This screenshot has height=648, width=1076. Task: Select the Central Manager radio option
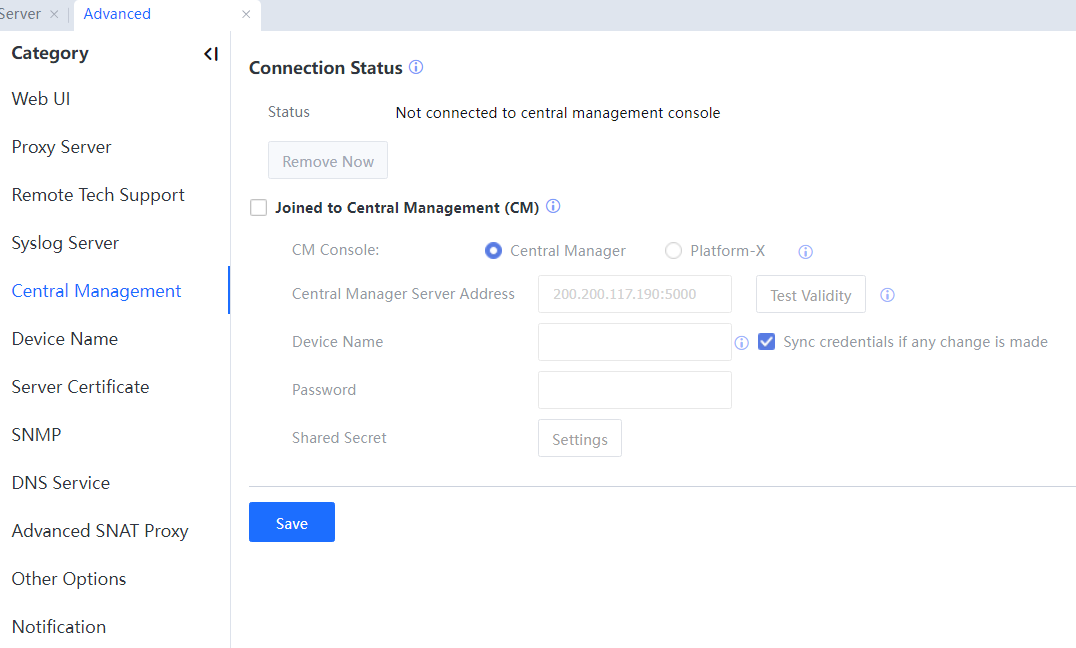coord(493,251)
